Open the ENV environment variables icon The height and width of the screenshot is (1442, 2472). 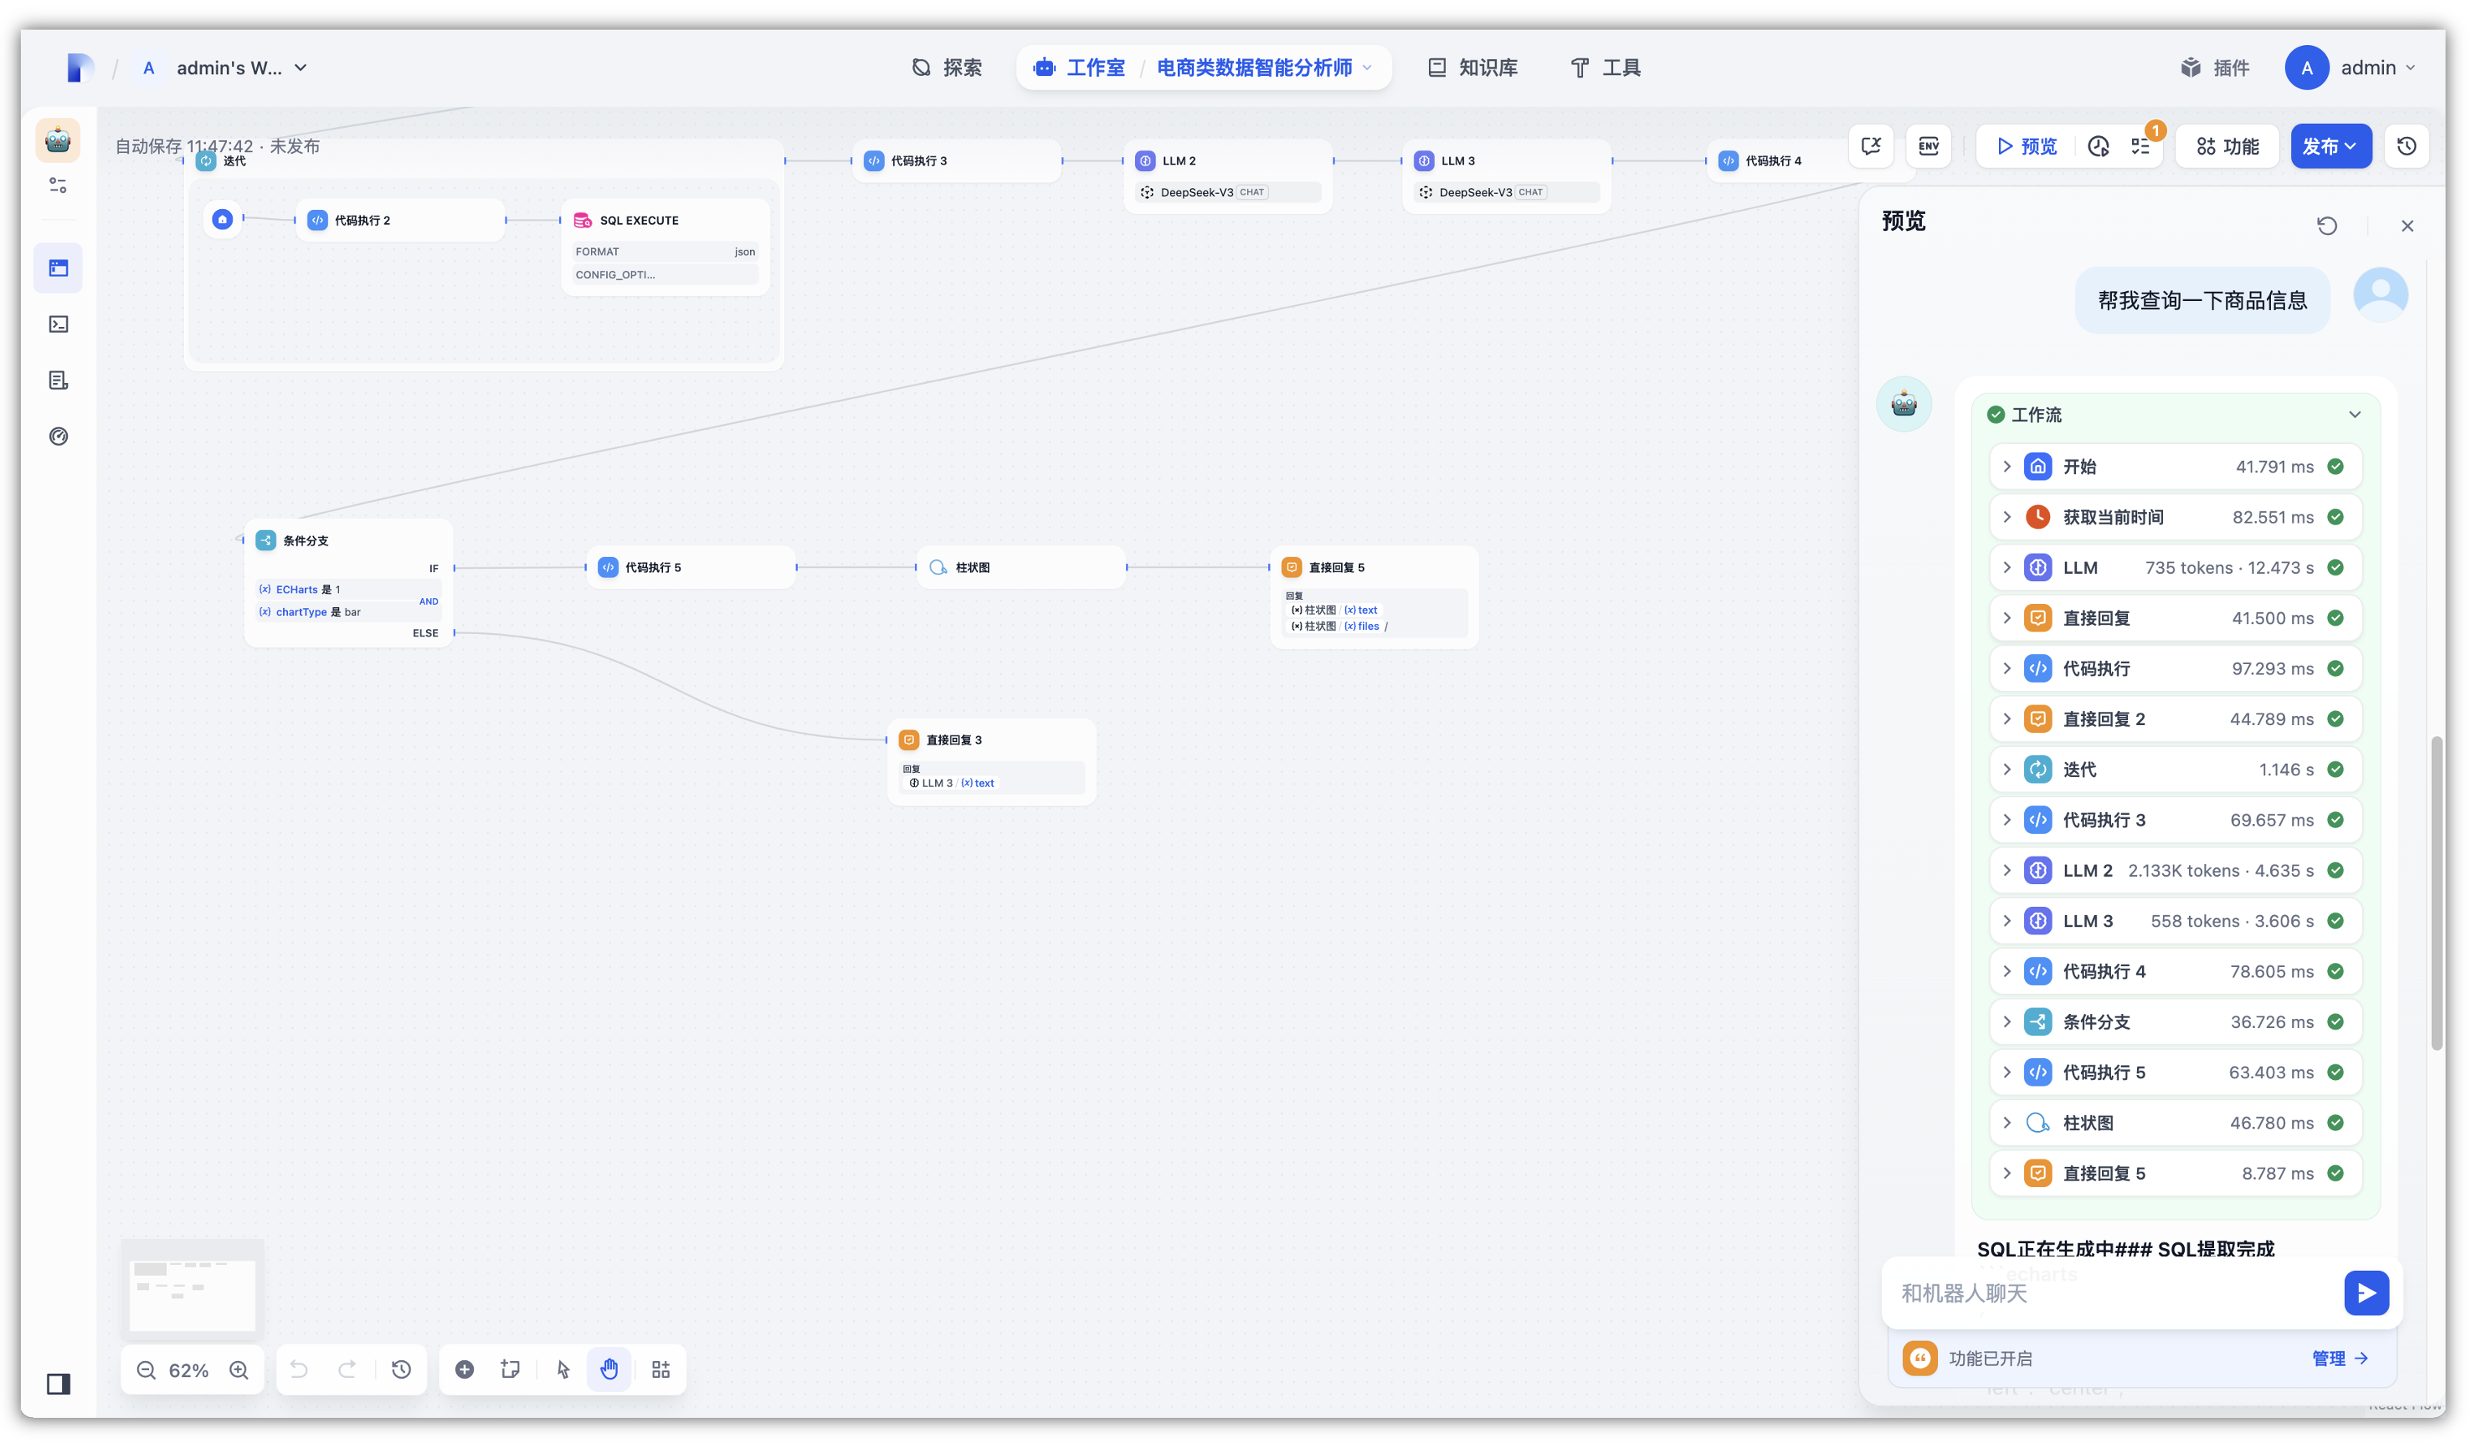point(1928,146)
